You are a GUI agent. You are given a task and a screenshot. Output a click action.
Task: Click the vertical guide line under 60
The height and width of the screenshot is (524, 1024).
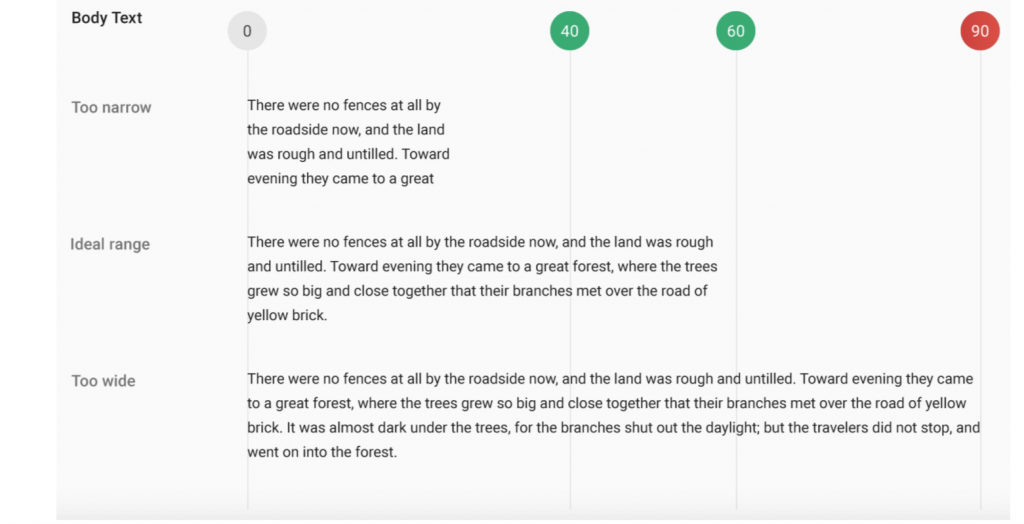[x=737, y=280]
